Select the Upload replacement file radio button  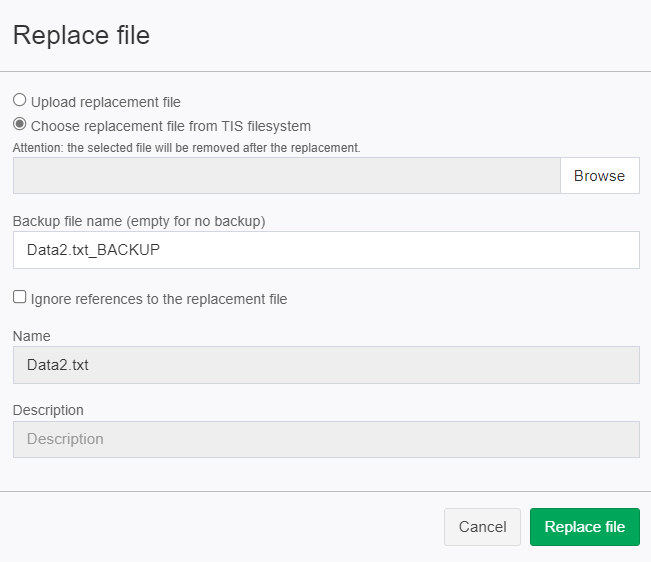(x=20, y=100)
